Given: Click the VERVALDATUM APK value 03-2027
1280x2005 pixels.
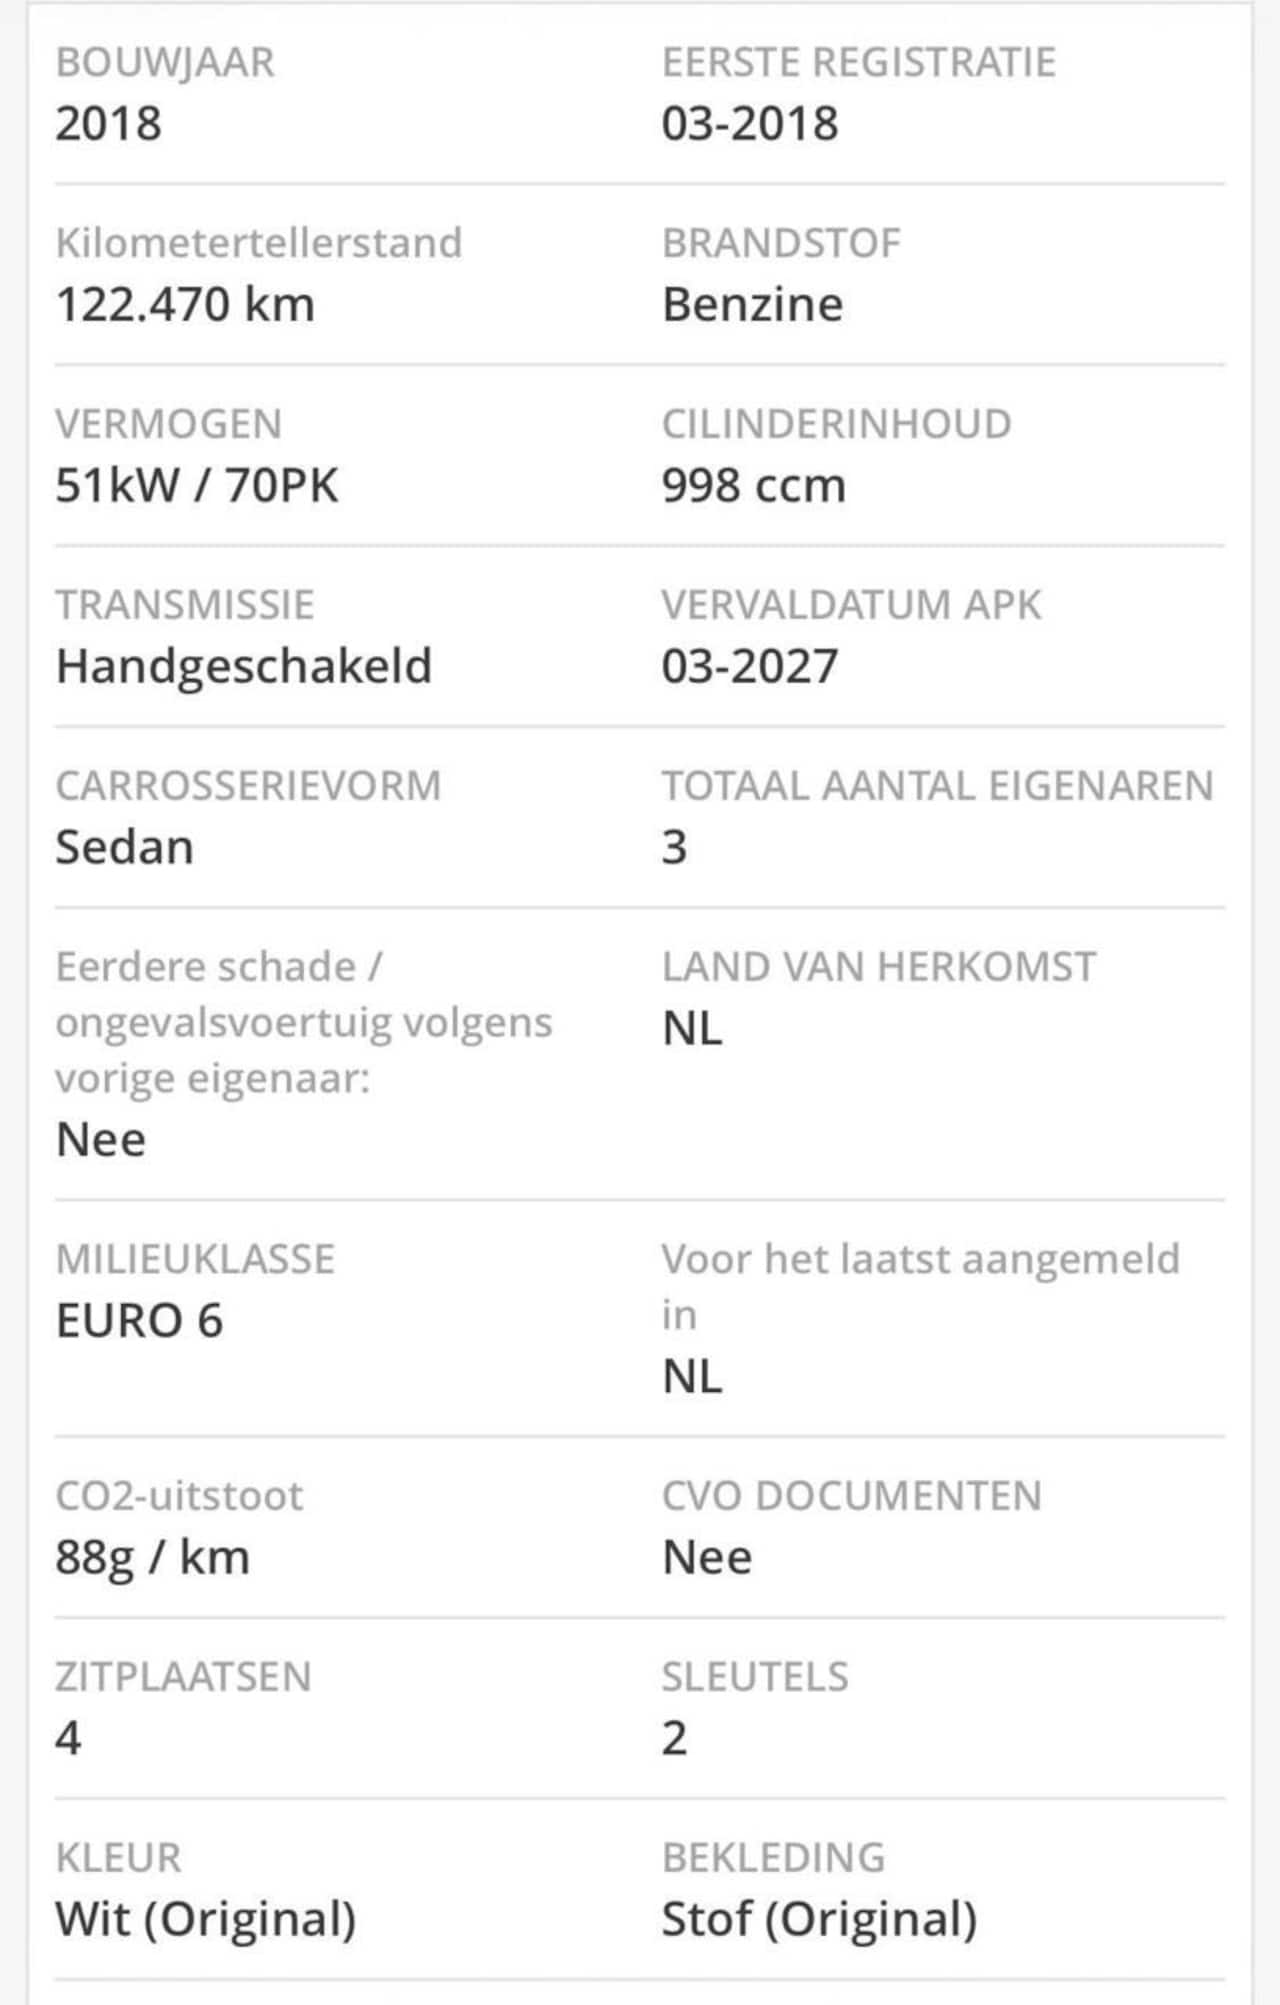Looking at the screenshot, I should coord(750,667).
